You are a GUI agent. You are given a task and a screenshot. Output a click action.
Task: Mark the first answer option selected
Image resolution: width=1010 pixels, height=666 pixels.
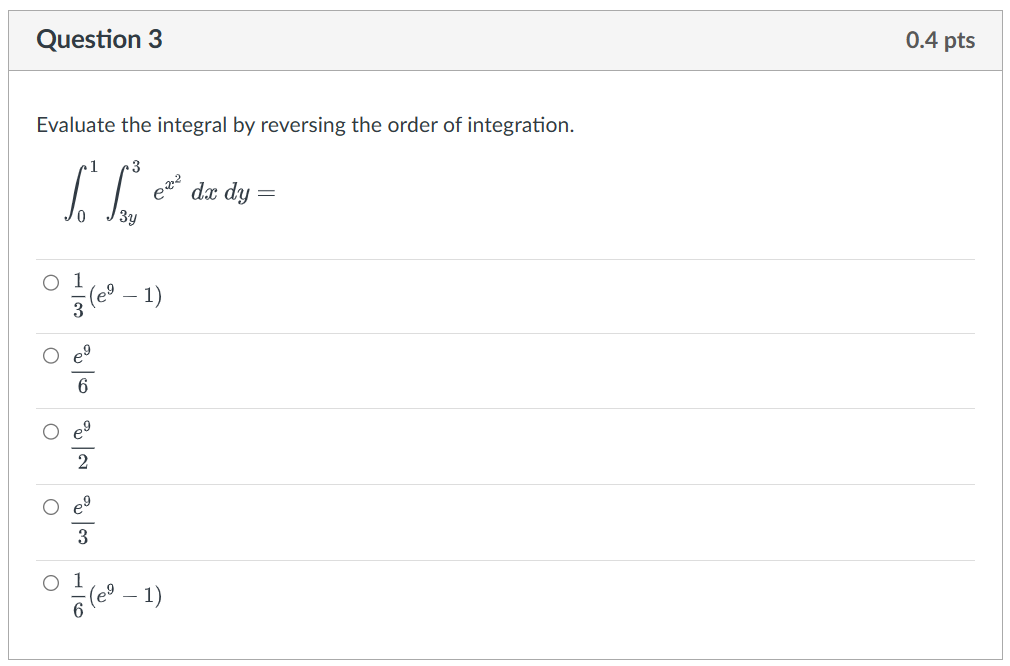pos(49,282)
